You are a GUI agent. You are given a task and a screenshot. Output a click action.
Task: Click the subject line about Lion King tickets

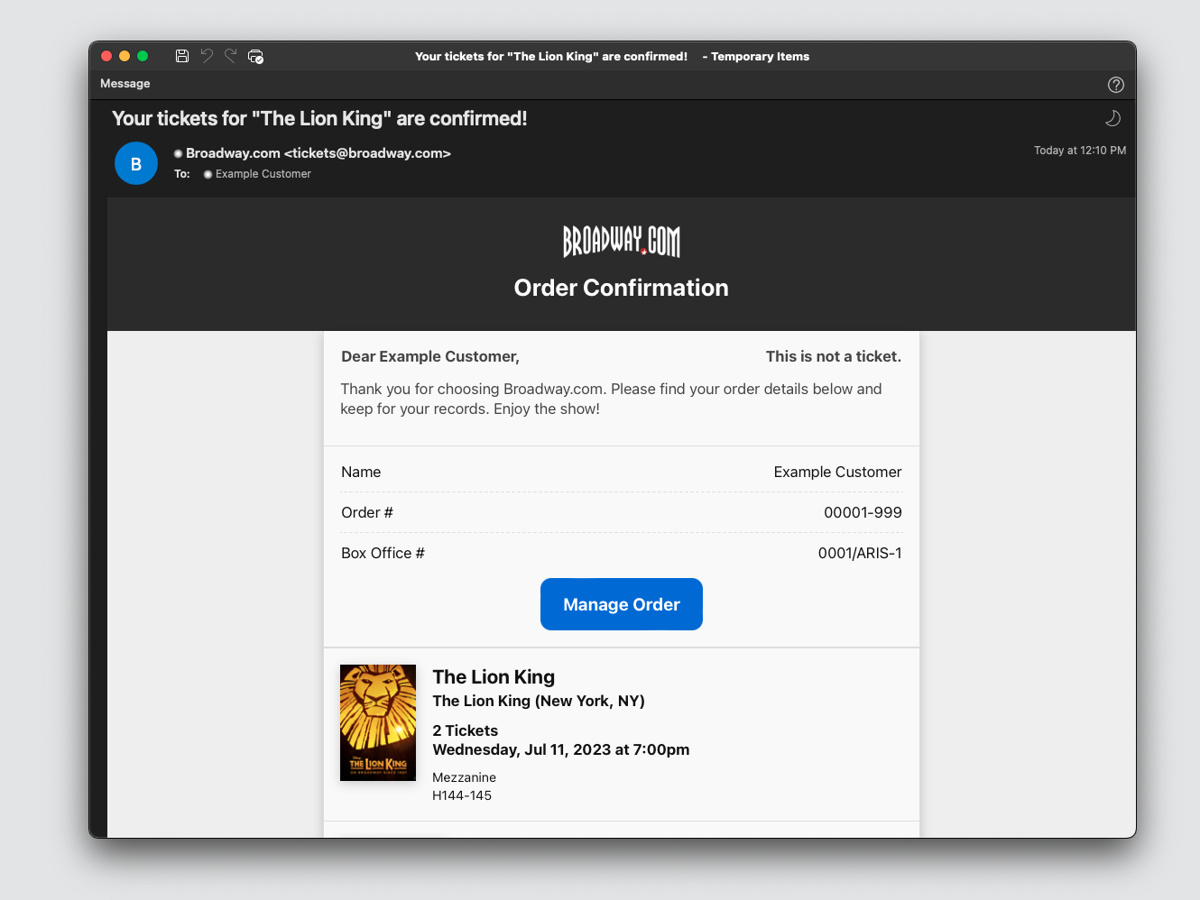(320, 118)
